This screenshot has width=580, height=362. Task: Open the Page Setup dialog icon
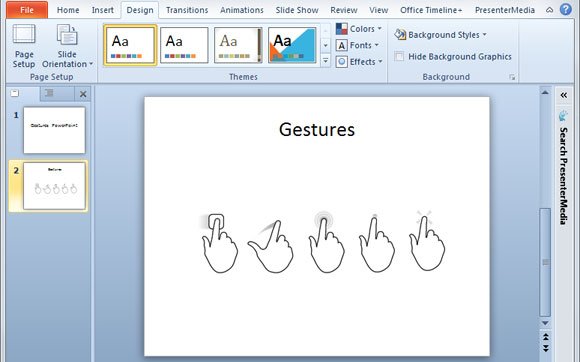24,34
